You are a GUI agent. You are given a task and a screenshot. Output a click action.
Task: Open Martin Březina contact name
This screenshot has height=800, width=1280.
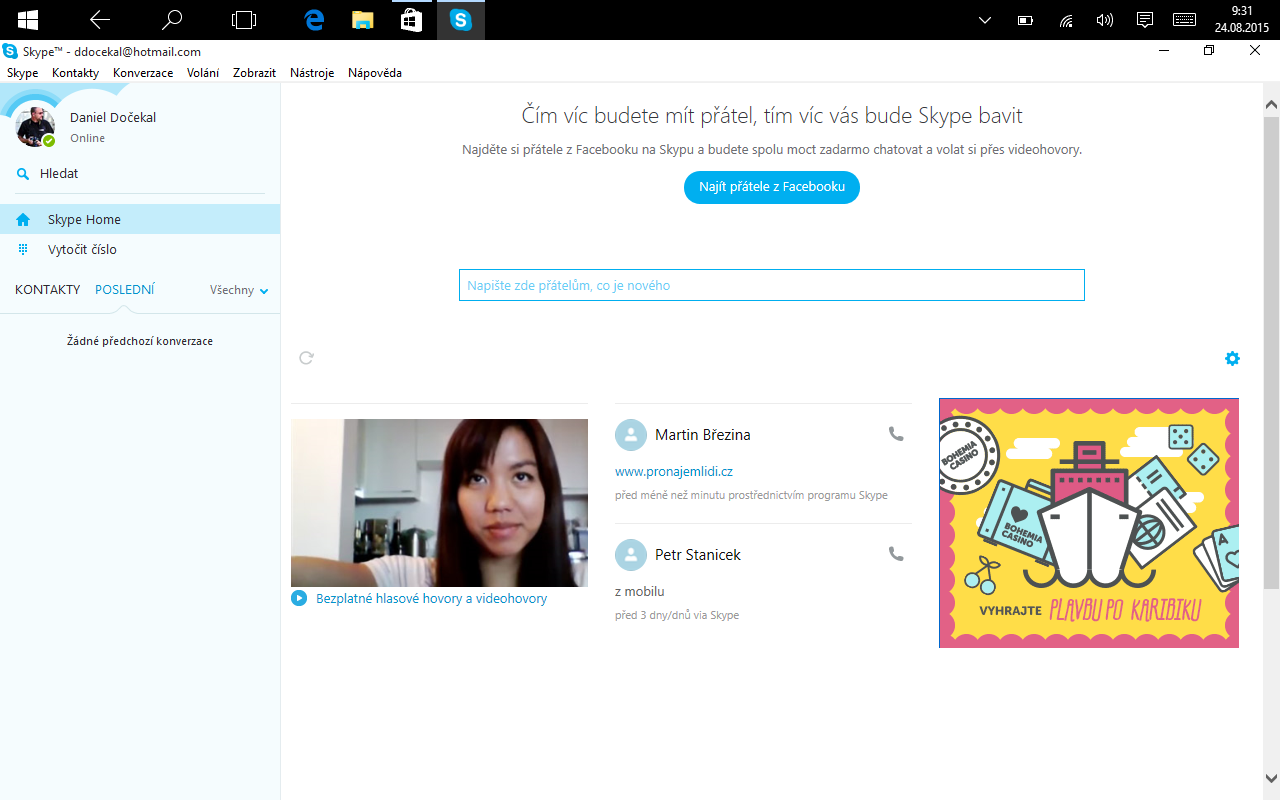pos(702,435)
